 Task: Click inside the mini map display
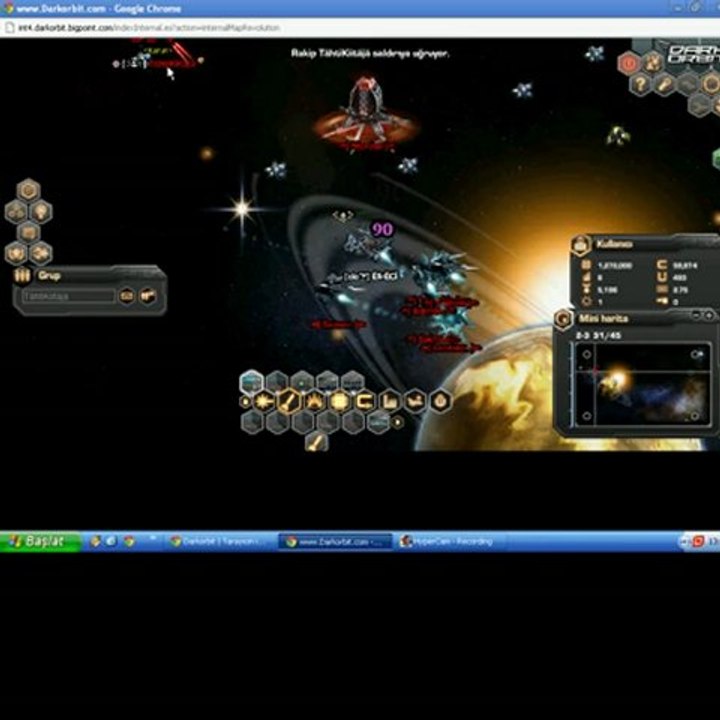pyautogui.click(x=643, y=384)
